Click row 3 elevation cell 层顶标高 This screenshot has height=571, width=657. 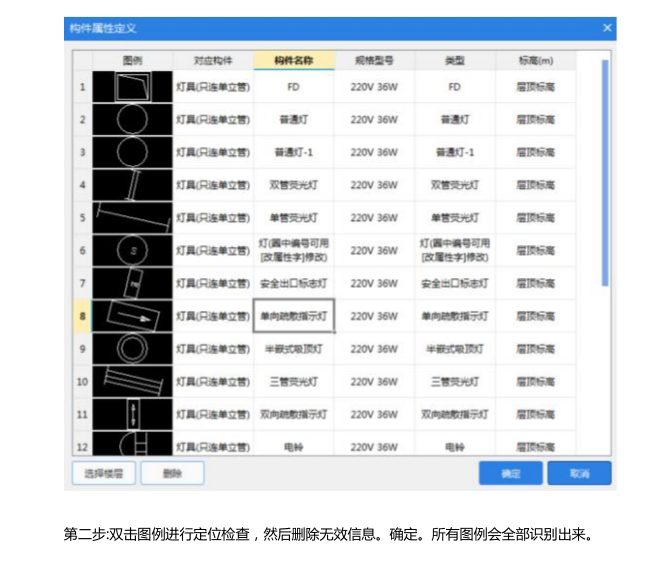pyautogui.click(x=535, y=152)
